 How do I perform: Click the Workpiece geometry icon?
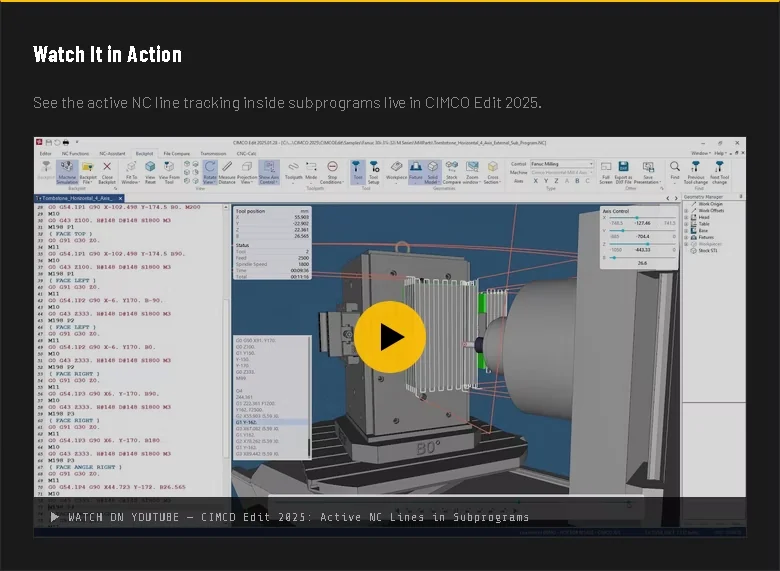[x=396, y=171]
